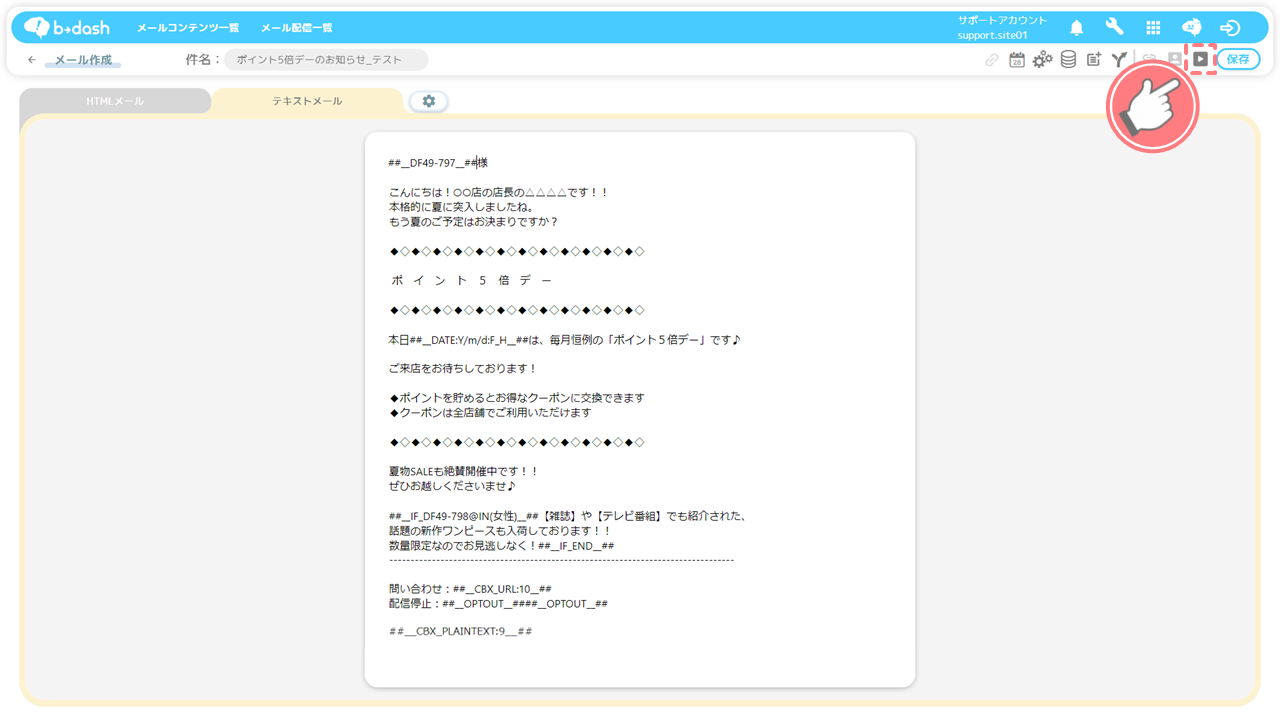Click line ご来店をお待ちしております！
The width and height of the screenshot is (1280, 720).
463,369
